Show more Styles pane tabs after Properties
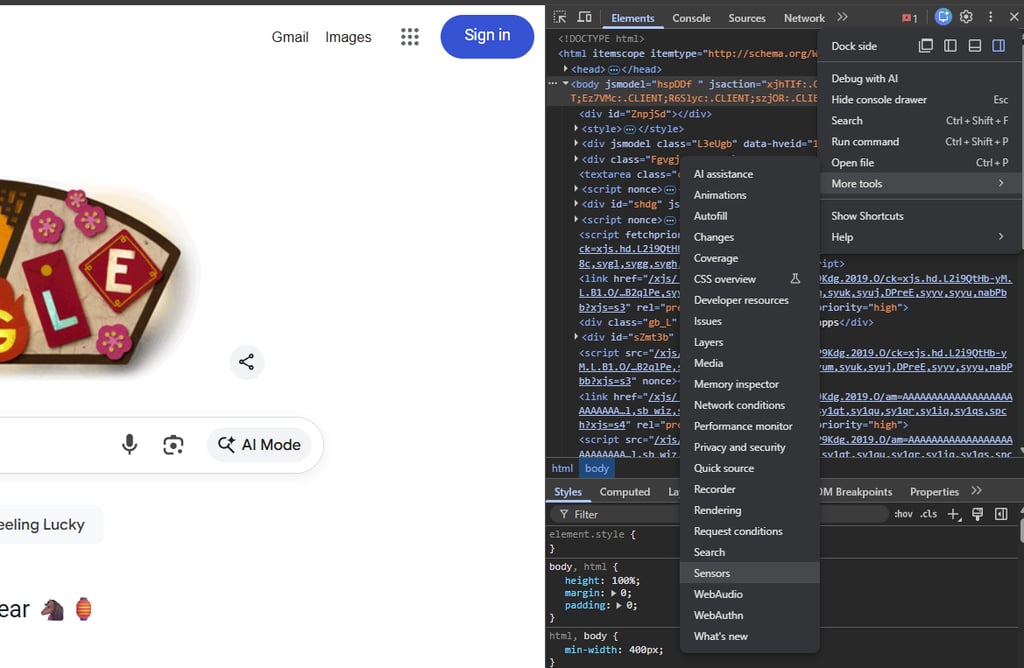The height and width of the screenshot is (668, 1024). (976, 491)
